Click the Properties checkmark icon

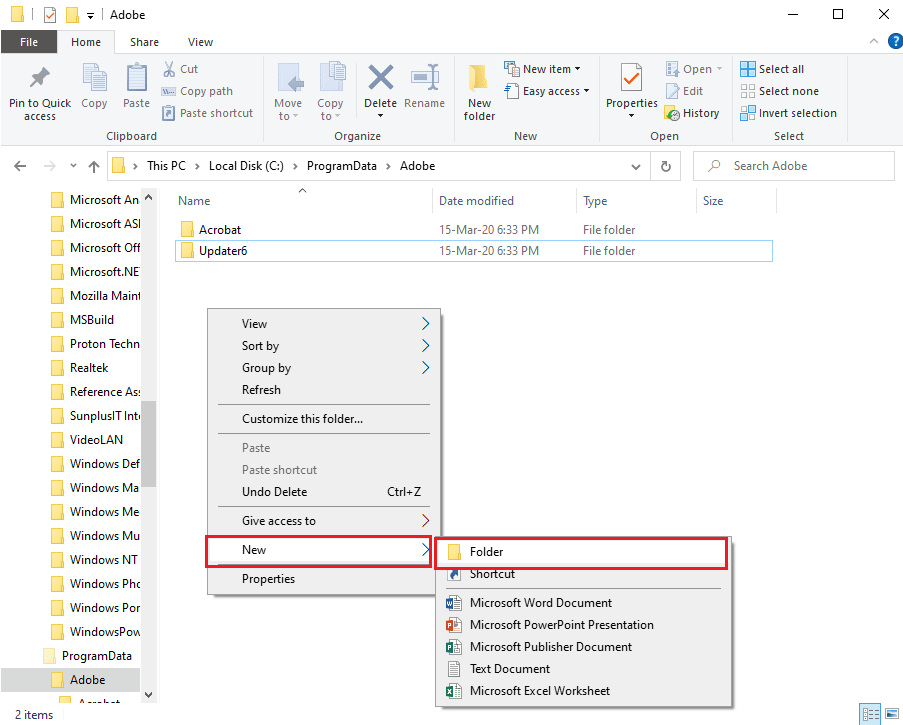(631, 78)
